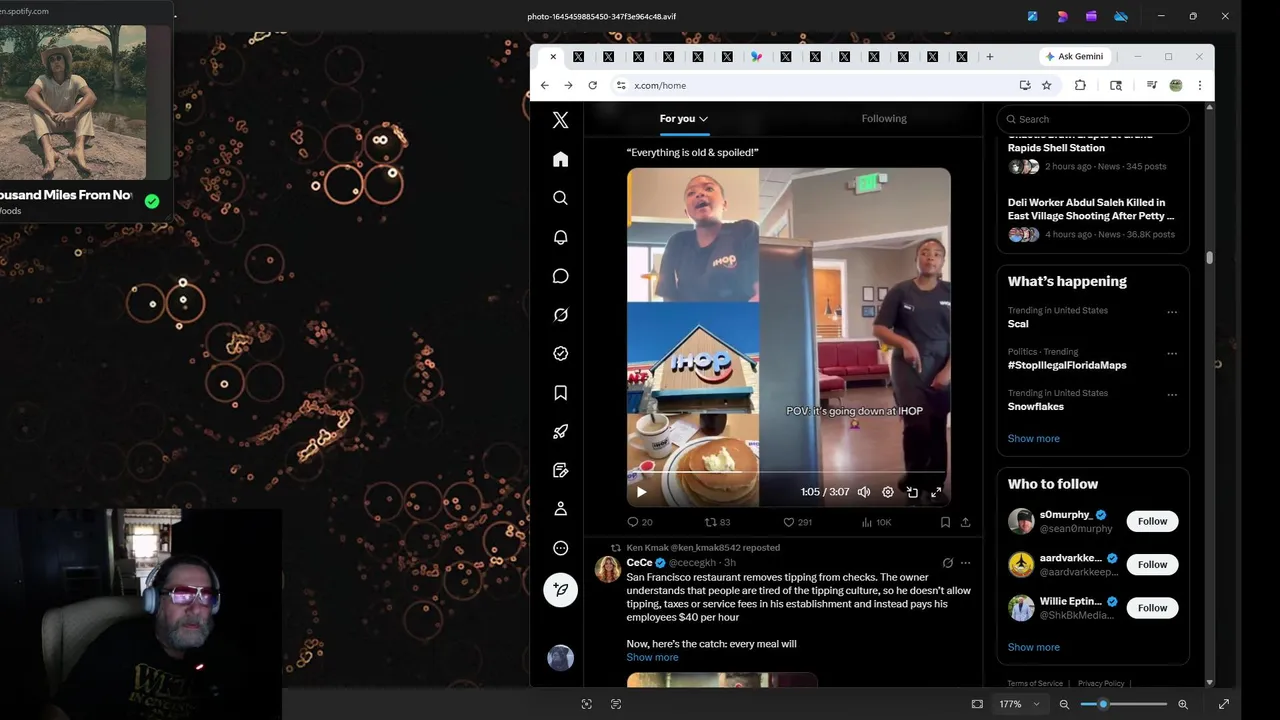Mute the IHOP video
The width and height of the screenshot is (1280, 720).
864,492
